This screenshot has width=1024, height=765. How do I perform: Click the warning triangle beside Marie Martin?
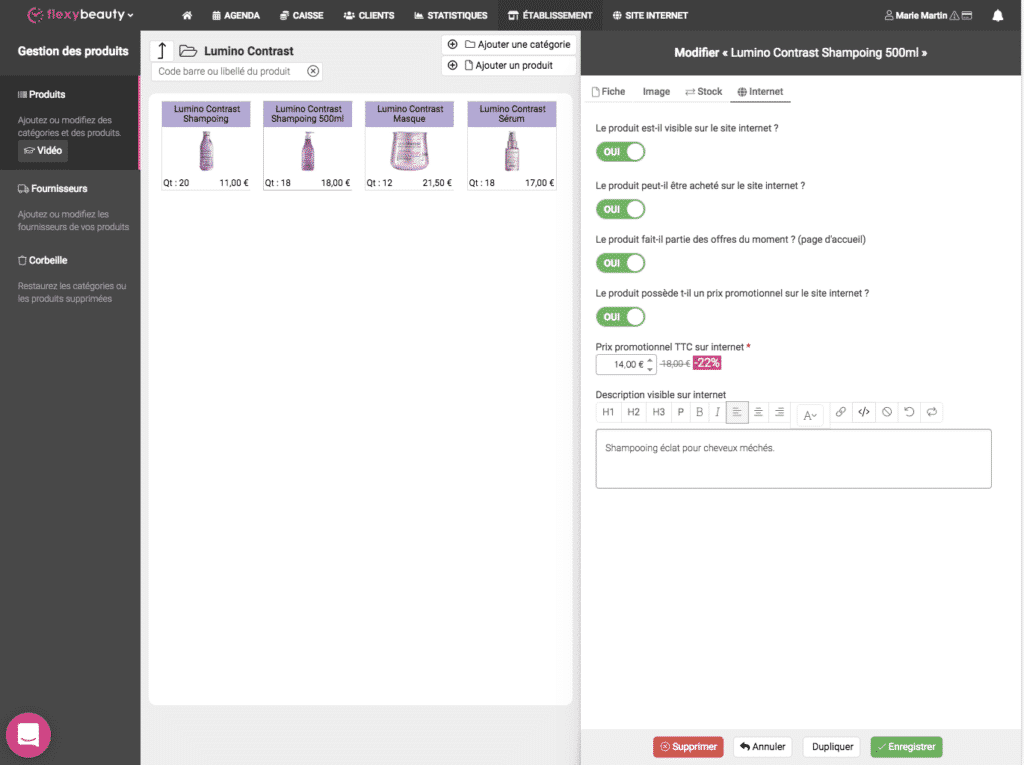[x=954, y=15]
